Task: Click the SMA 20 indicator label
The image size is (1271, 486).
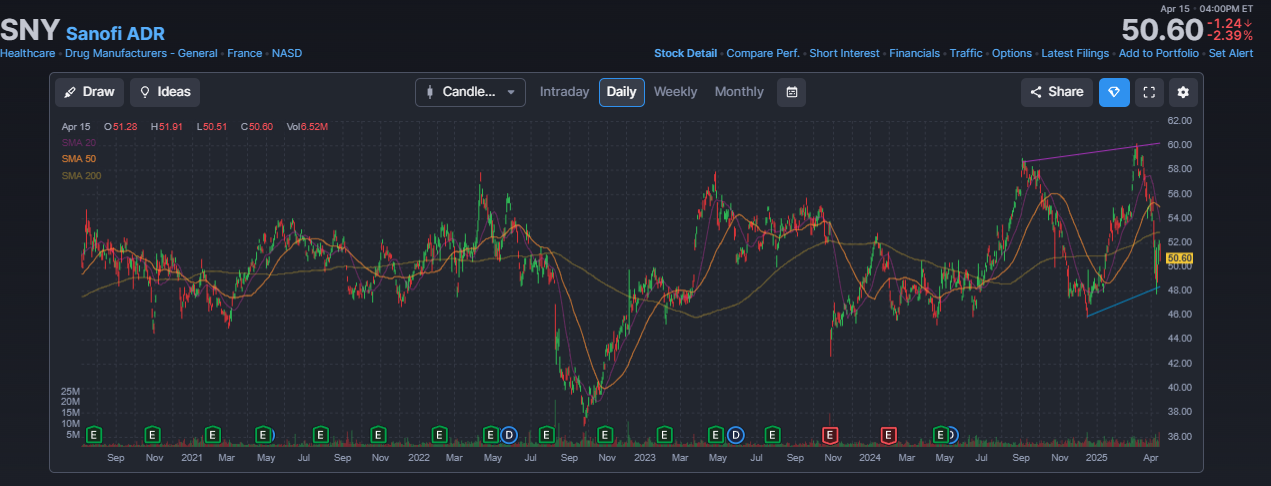Action: pyautogui.click(x=78, y=143)
